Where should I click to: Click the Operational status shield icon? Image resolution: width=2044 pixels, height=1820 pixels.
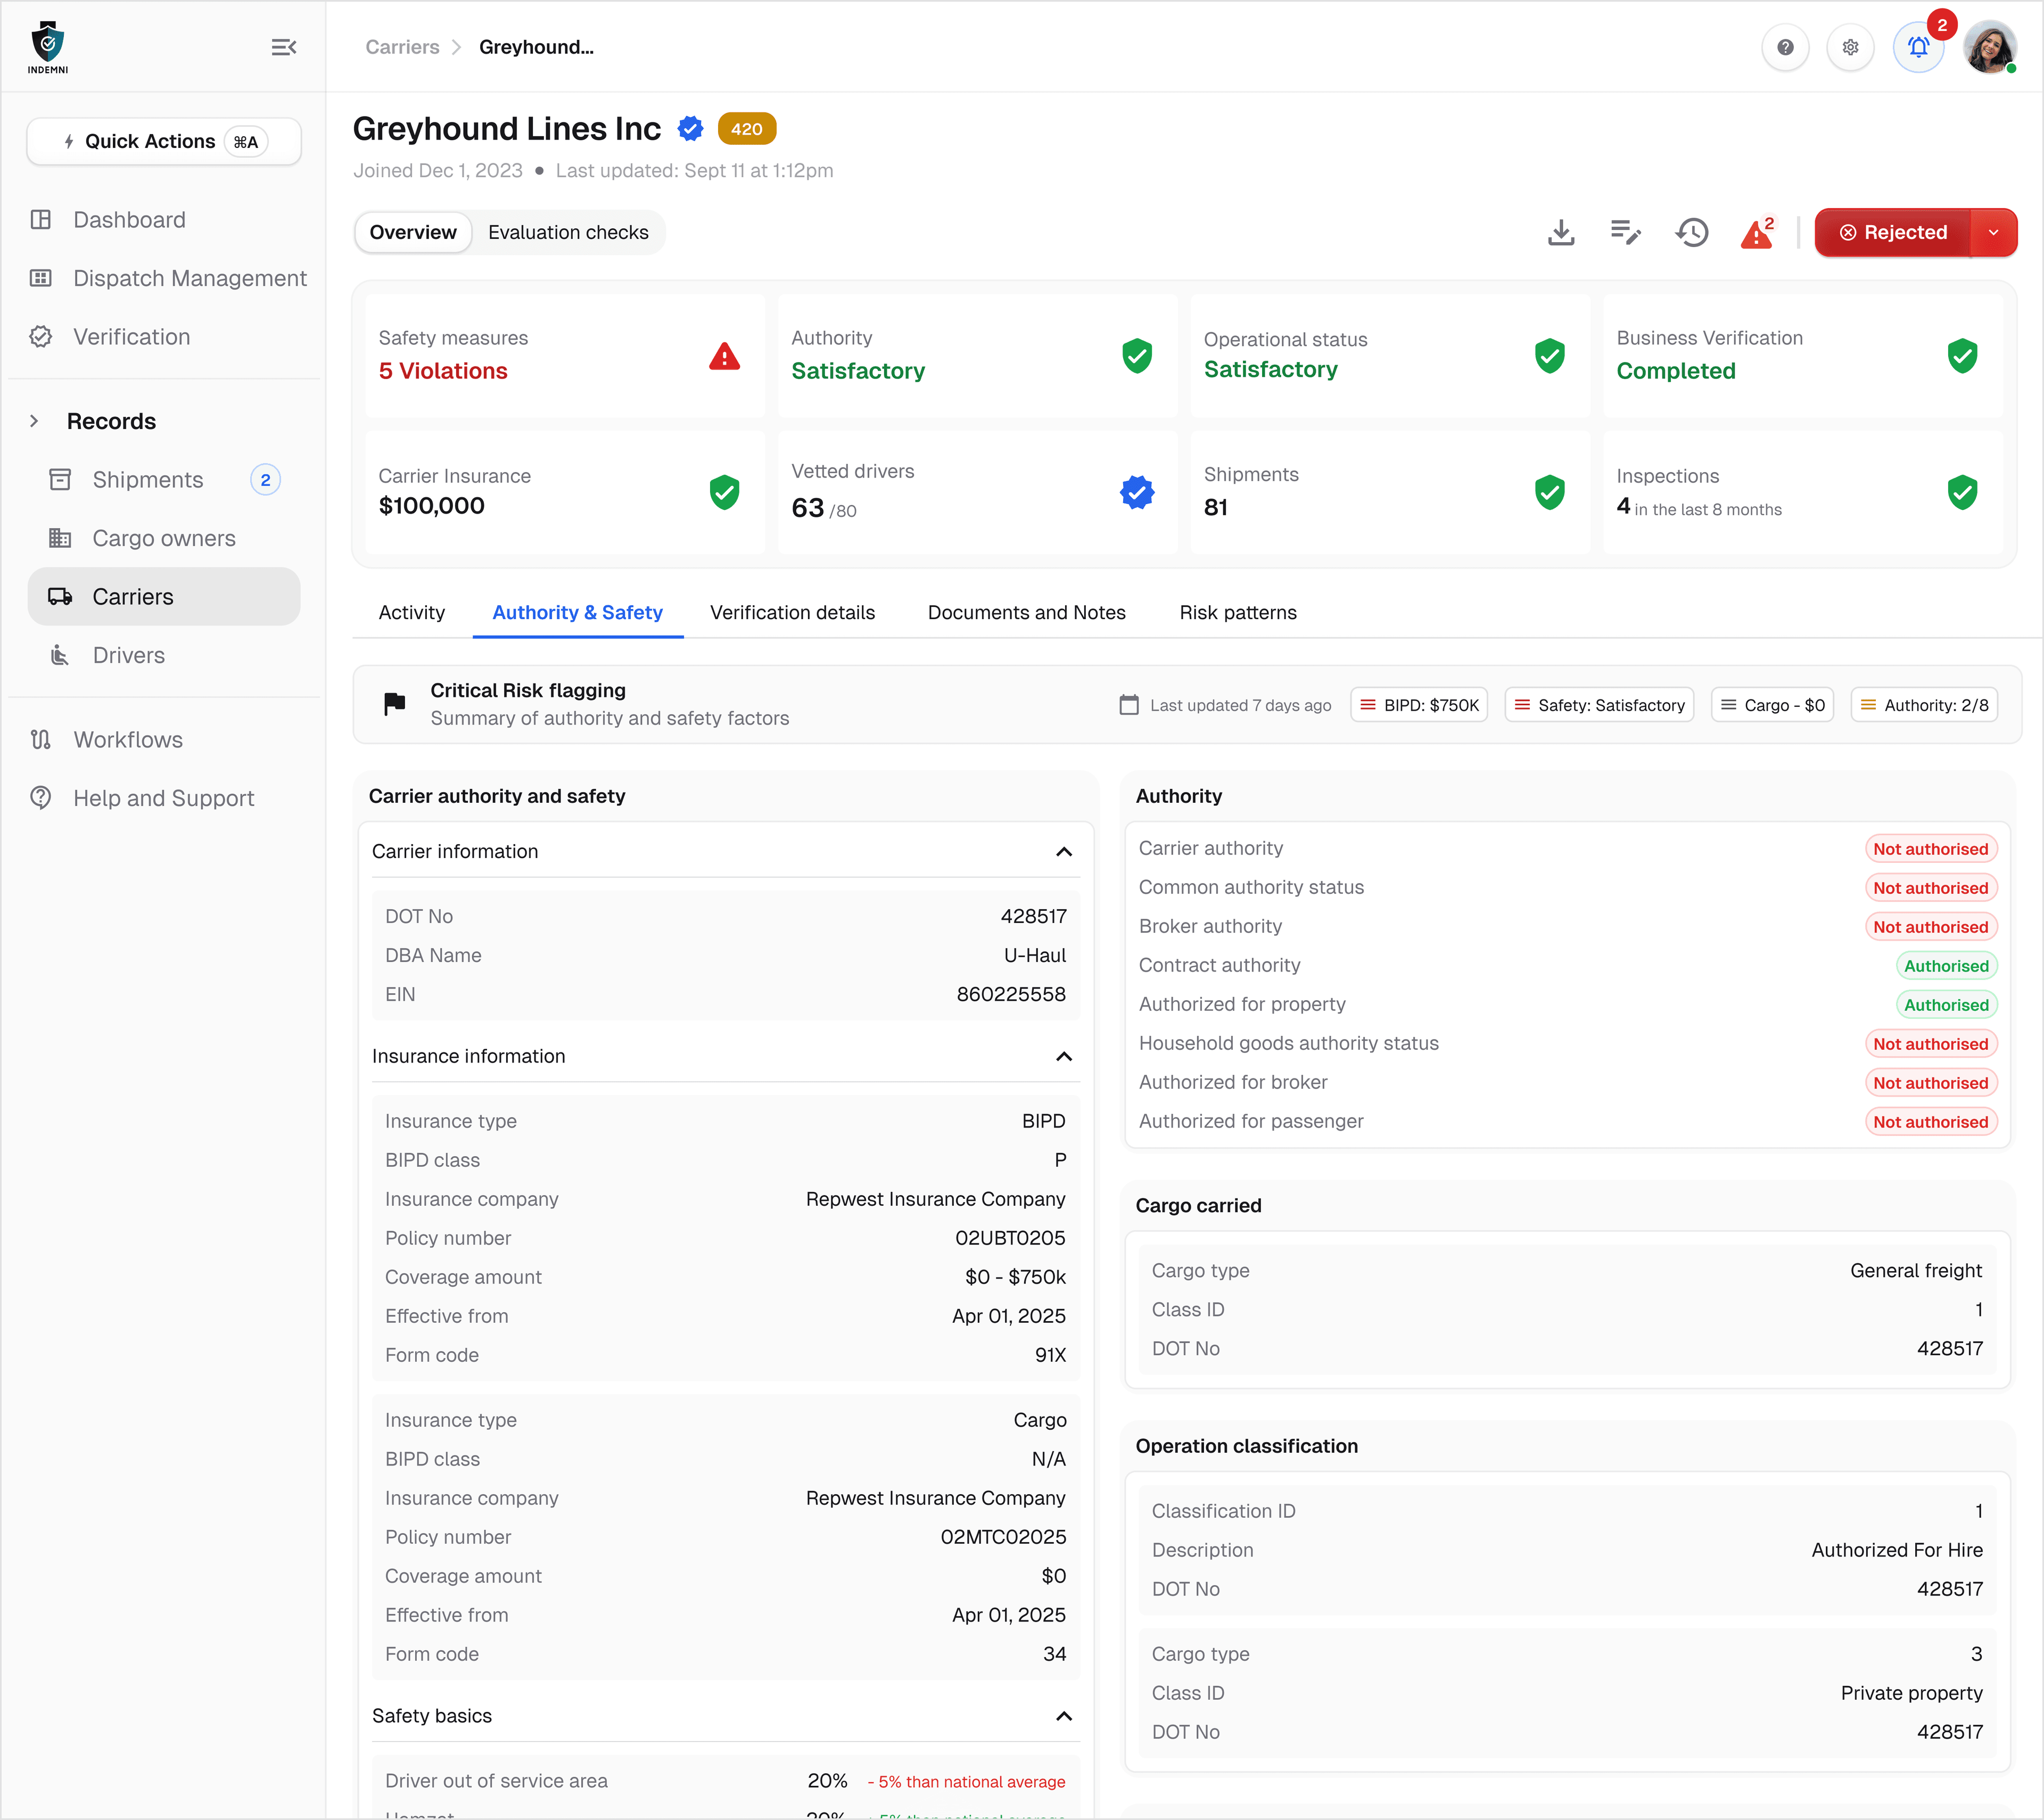(x=1550, y=356)
